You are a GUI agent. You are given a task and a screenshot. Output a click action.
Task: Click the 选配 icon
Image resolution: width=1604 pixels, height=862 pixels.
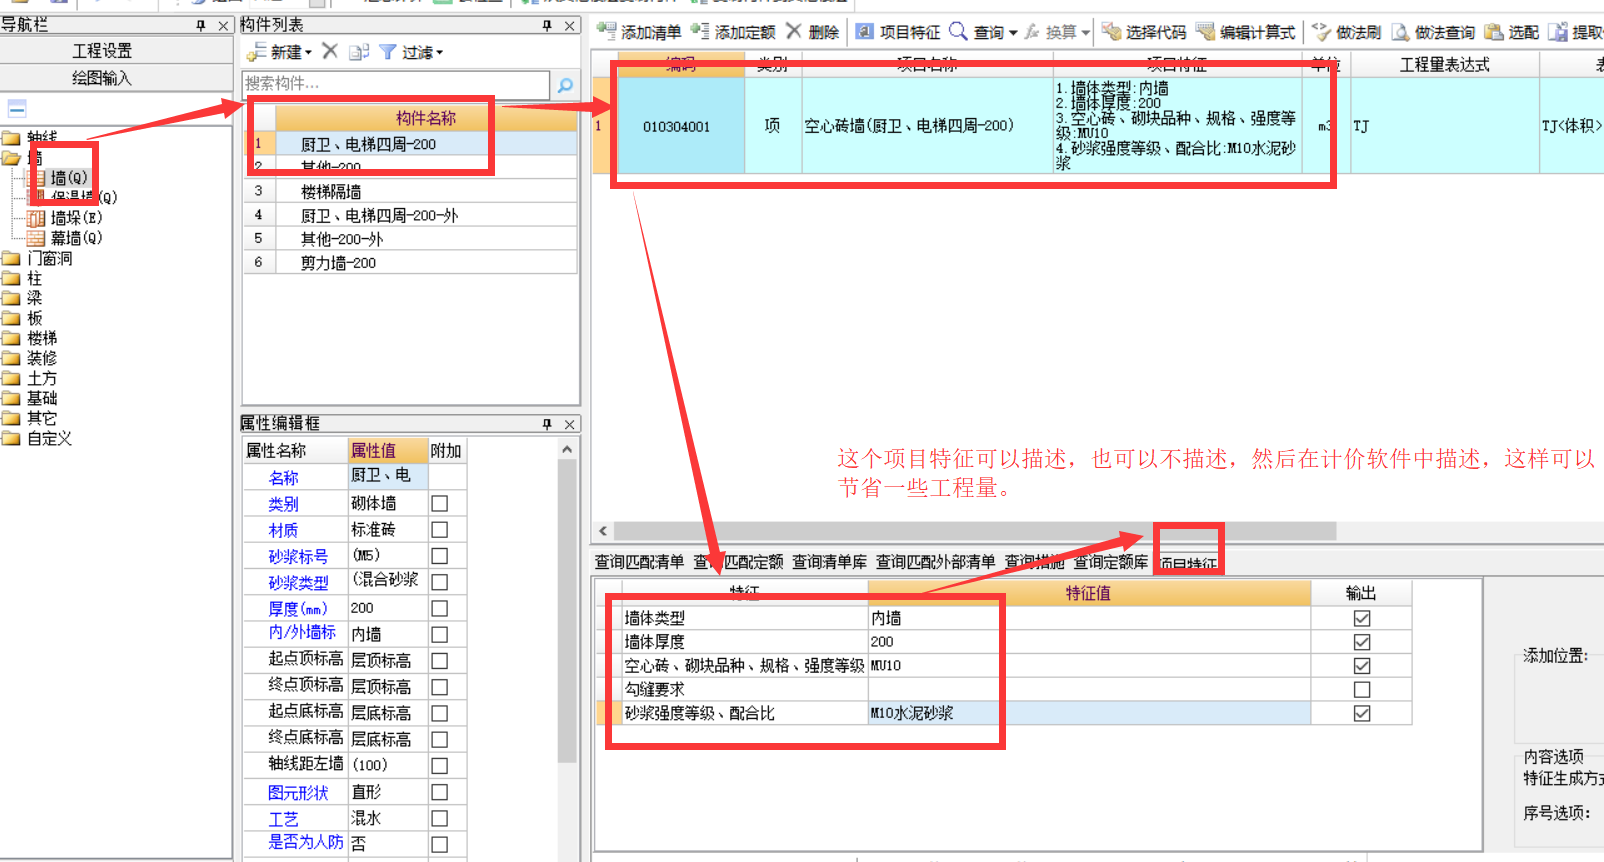tap(1494, 32)
